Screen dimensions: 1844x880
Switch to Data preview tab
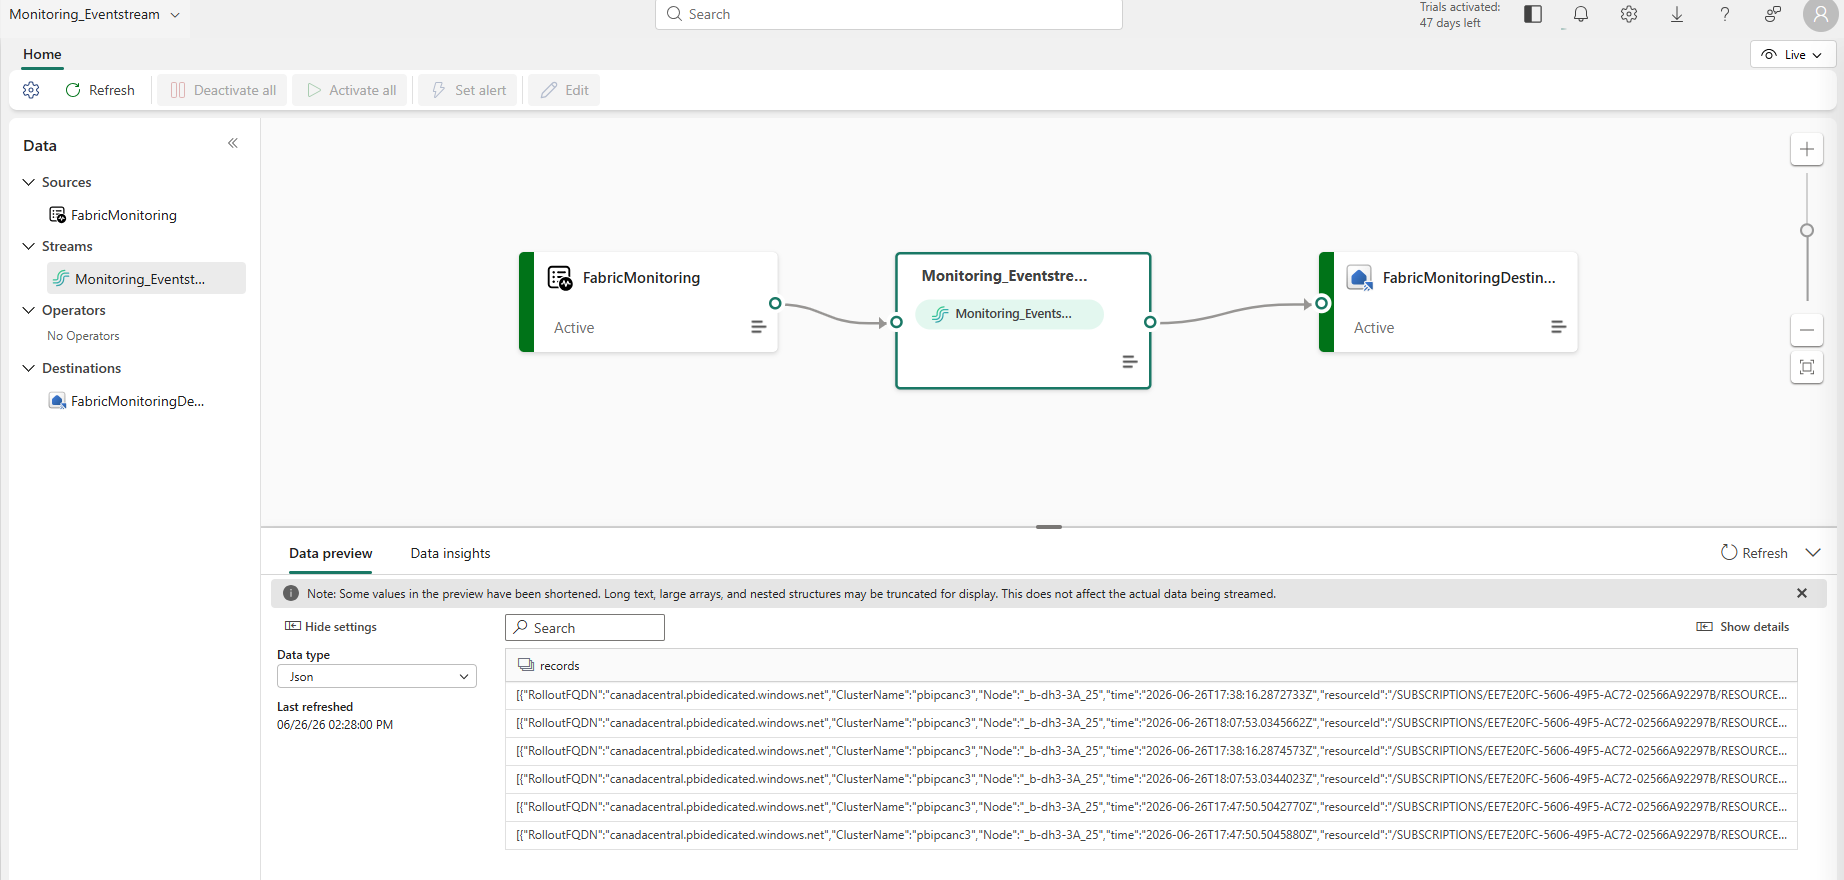click(330, 553)
